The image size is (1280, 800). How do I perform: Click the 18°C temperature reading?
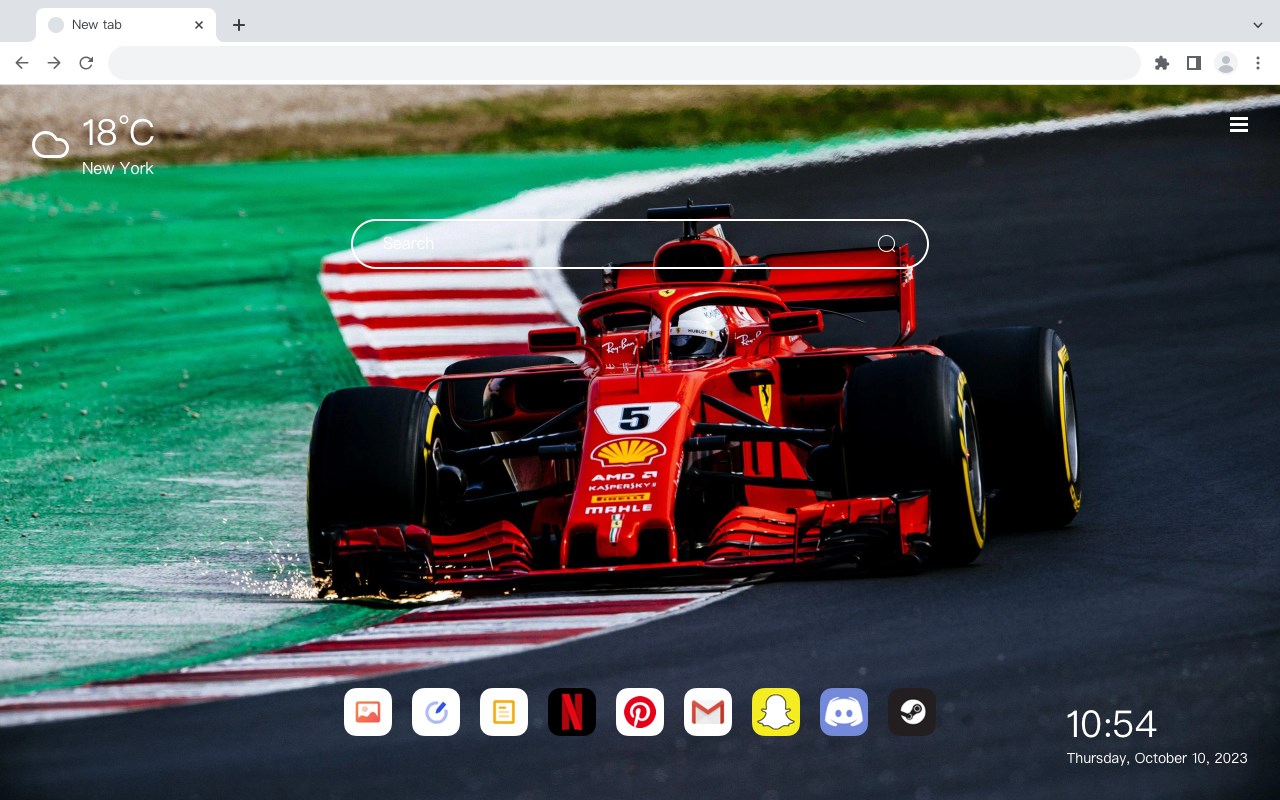[118, 133]
